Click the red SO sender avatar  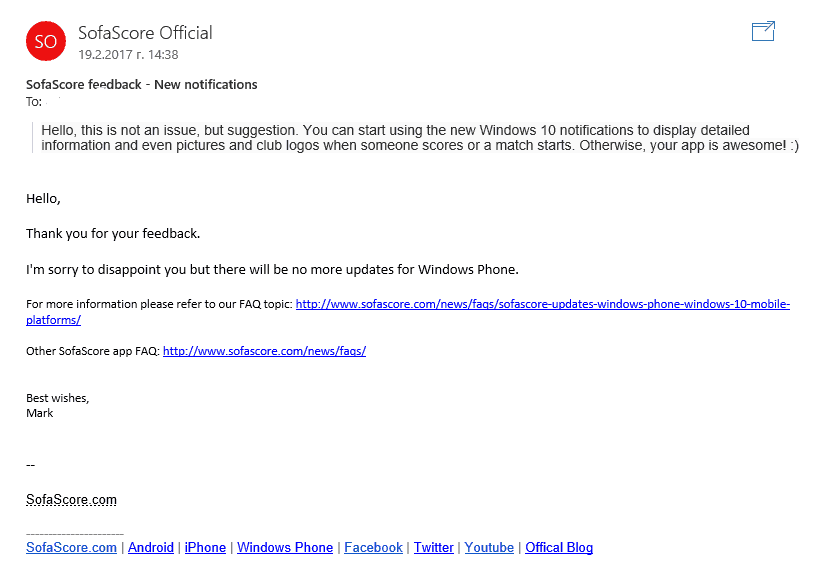click(46, 41)
